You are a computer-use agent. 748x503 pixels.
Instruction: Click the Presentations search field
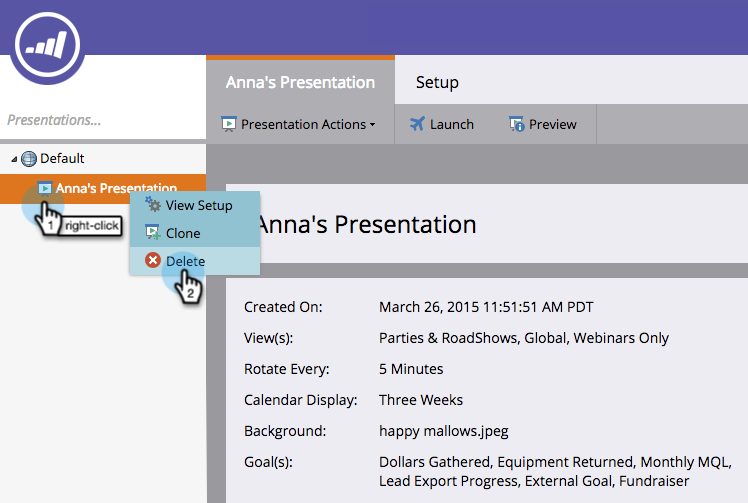point(100,120)
